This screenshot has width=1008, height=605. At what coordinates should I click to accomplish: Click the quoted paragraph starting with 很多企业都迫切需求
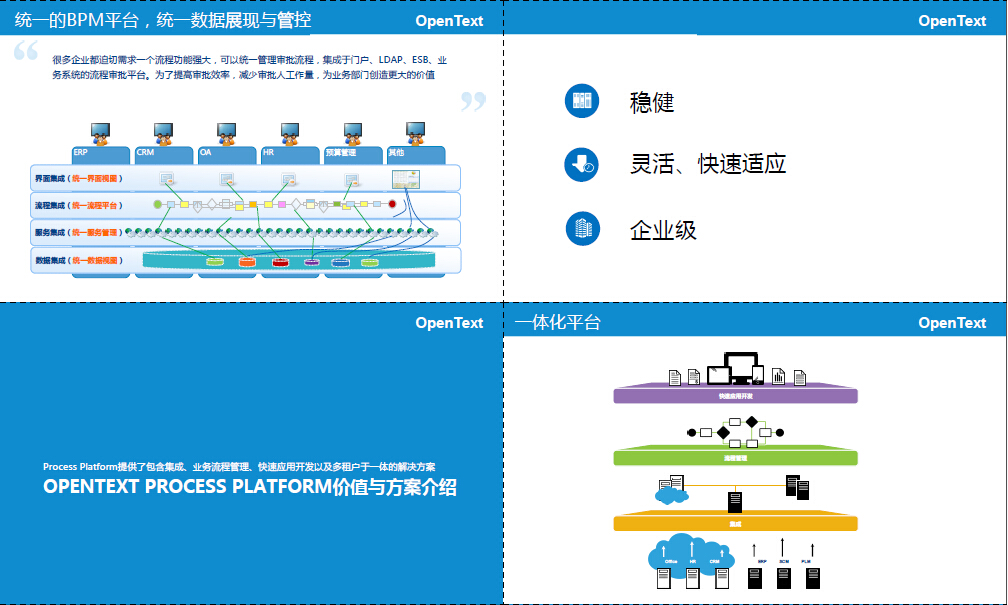point(249,68)
